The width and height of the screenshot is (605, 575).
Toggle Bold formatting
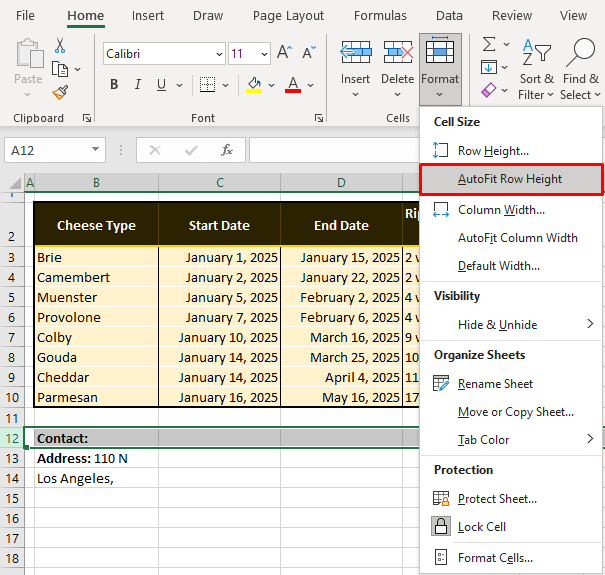click(114, 85)
